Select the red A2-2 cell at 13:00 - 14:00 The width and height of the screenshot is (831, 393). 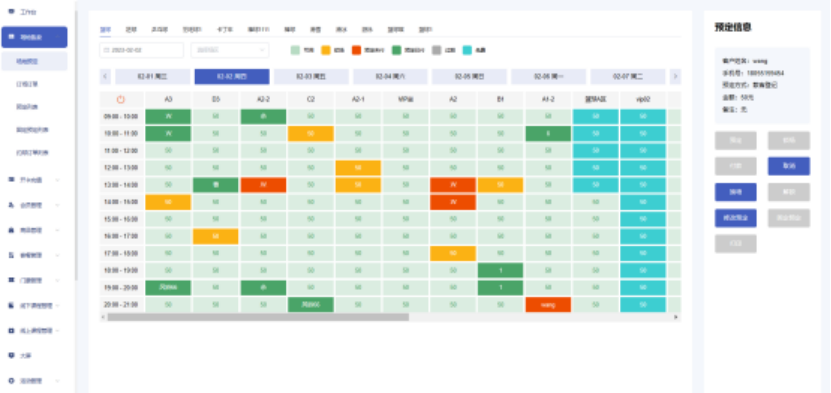263,185
